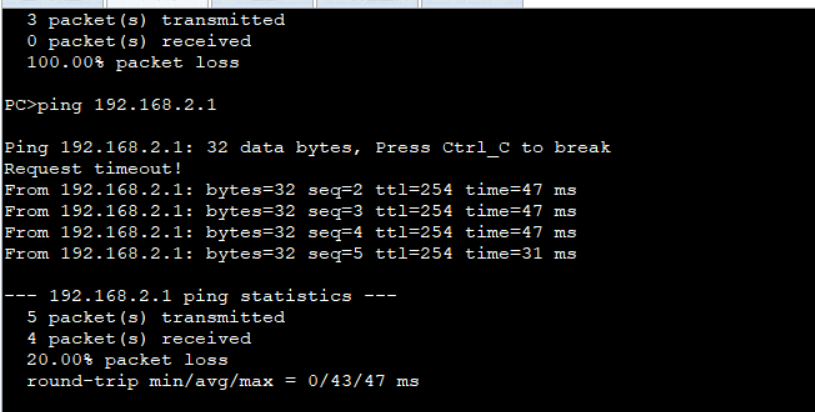815x412 pixels.
Task: Select the seq=4 ping reply line
Action: point(291,233)
